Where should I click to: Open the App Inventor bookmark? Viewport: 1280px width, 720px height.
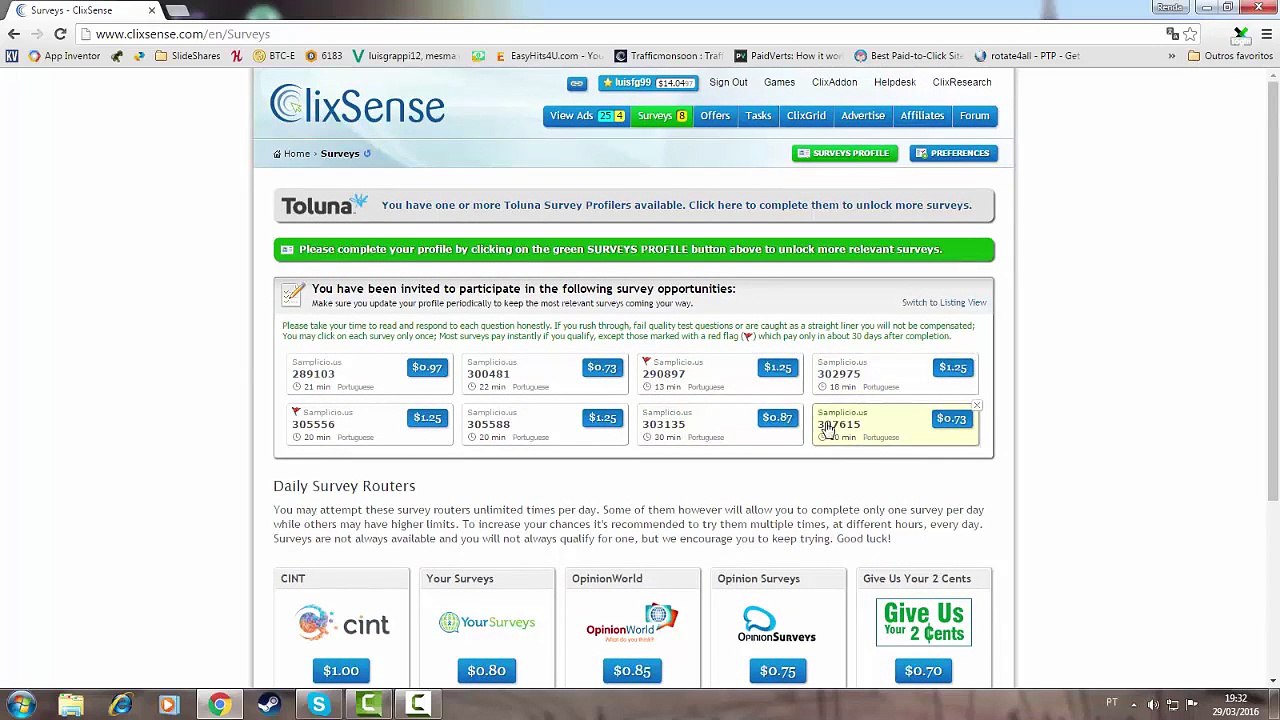coord(64,56)
